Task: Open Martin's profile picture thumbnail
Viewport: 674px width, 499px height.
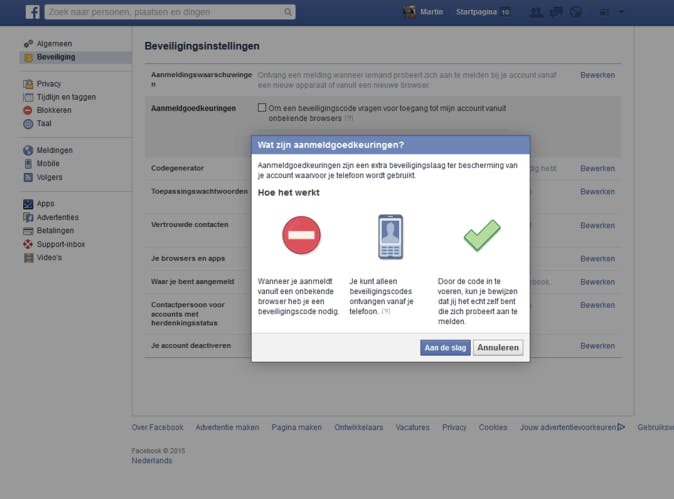Action: tap(409, 12)
